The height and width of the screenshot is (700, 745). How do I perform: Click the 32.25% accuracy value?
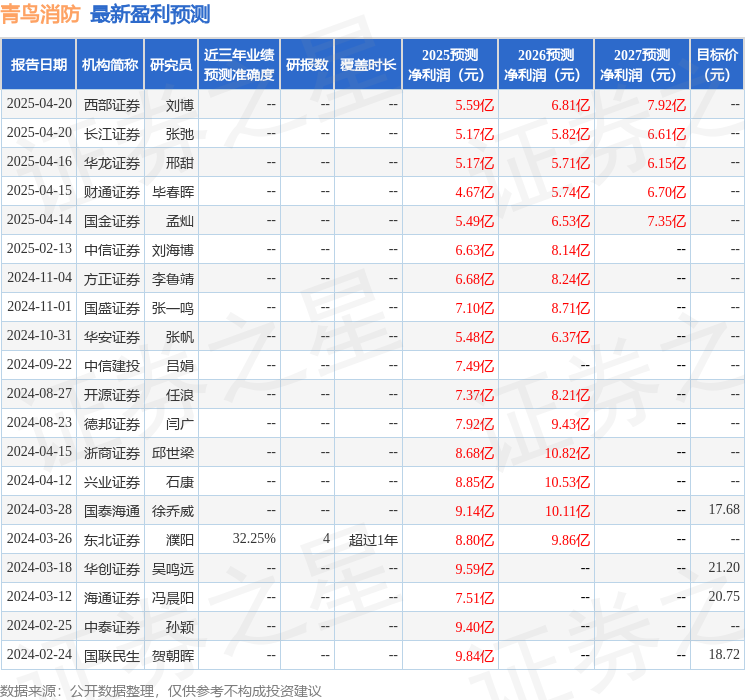[254, 538]
